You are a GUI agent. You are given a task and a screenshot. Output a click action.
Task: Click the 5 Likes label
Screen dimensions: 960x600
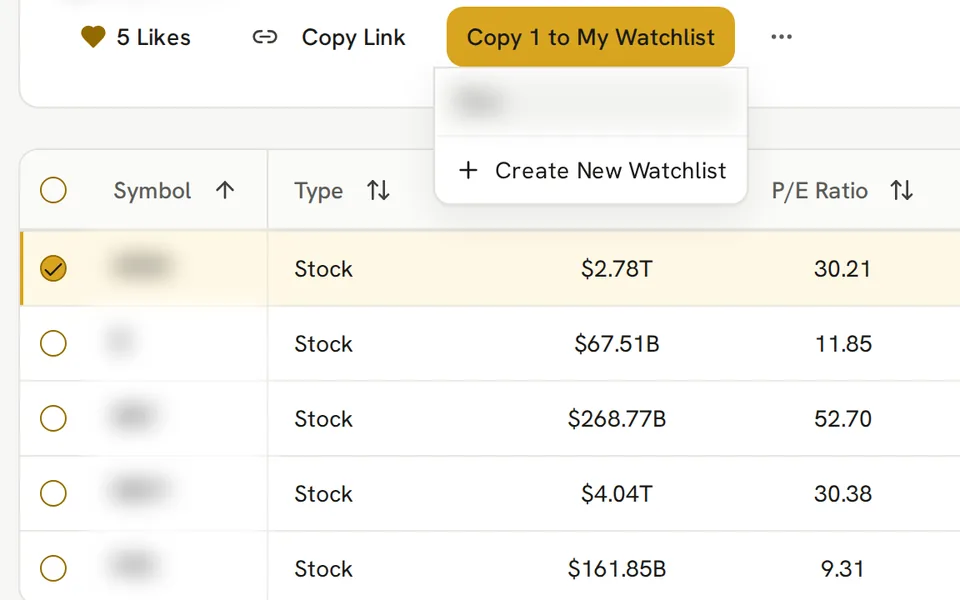pos(154,37)
